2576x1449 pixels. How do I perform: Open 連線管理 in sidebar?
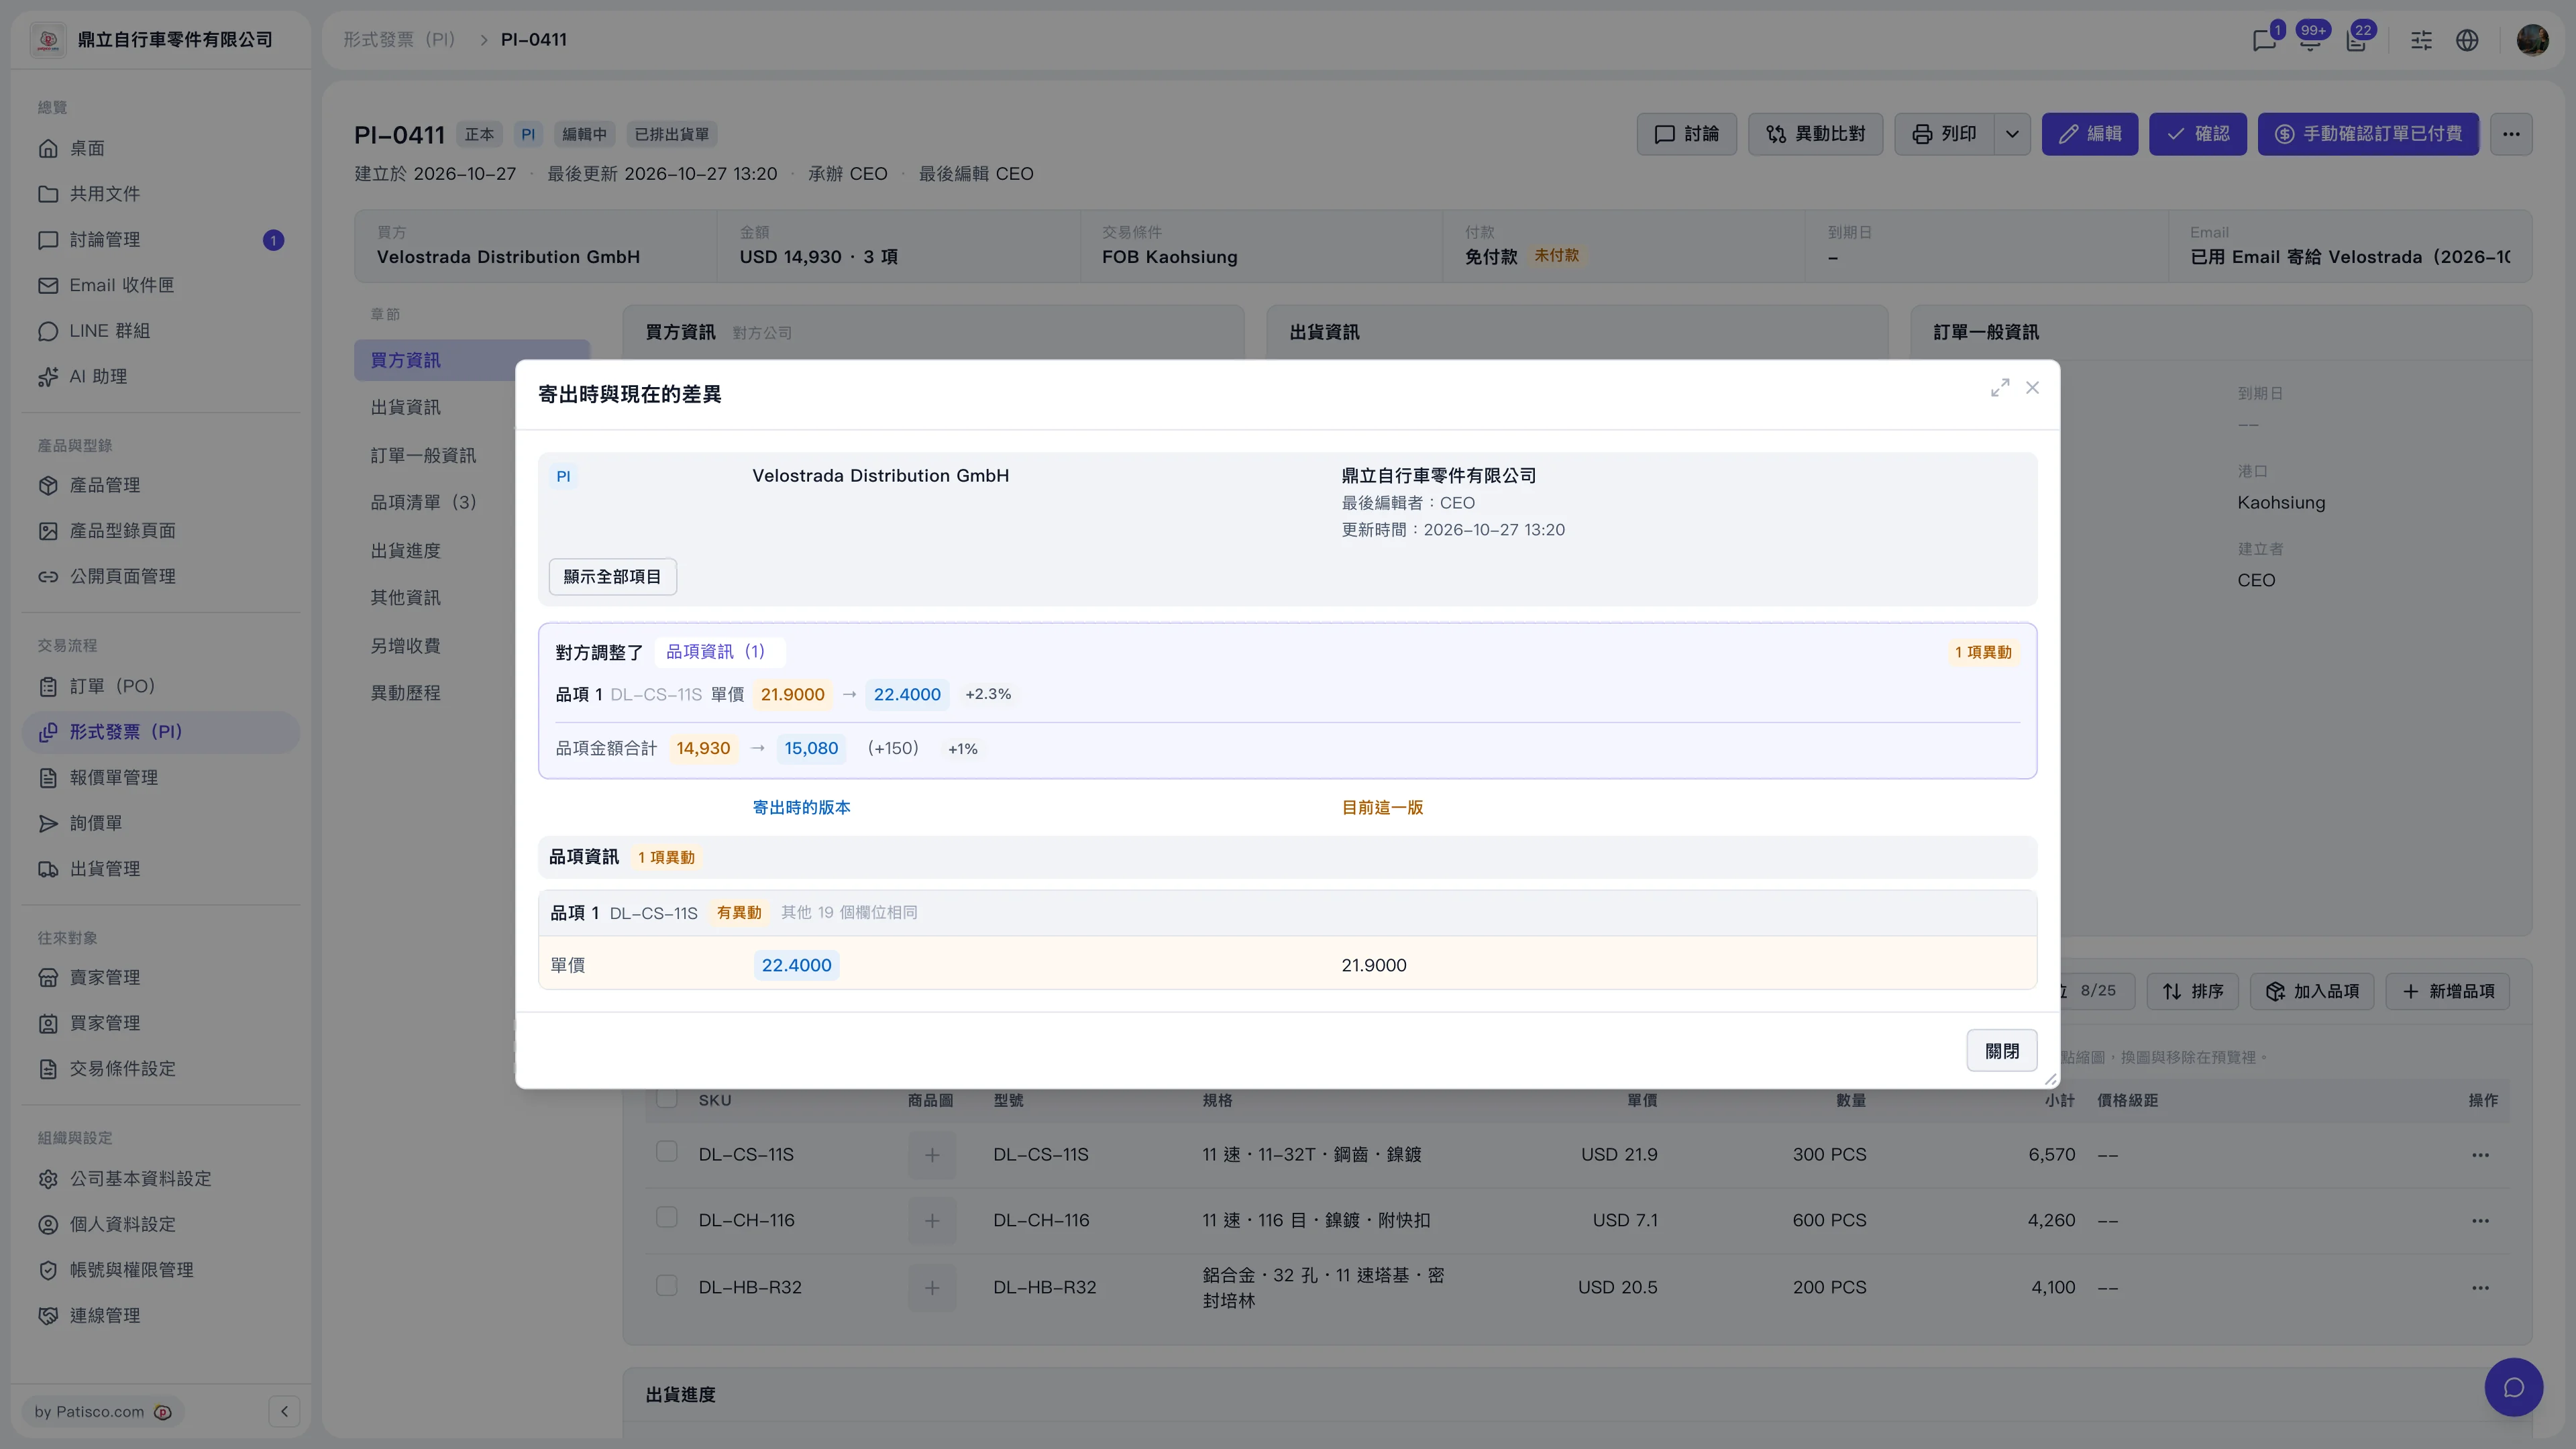point(160,1316)
